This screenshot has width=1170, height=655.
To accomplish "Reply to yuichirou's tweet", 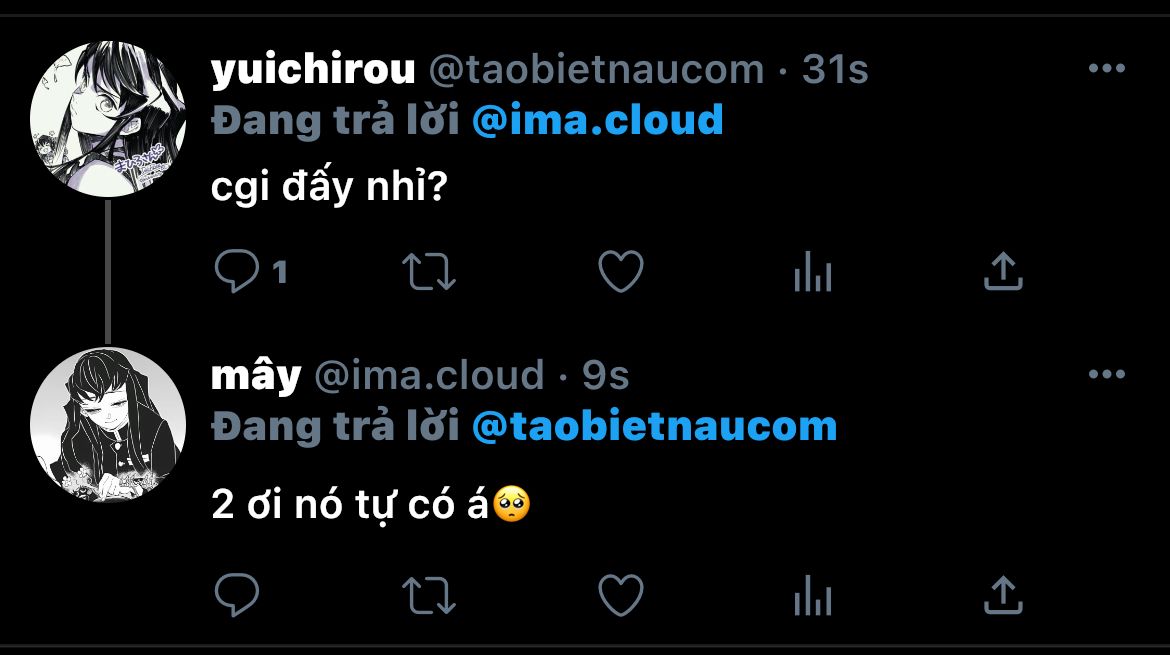I will [237, 272].
